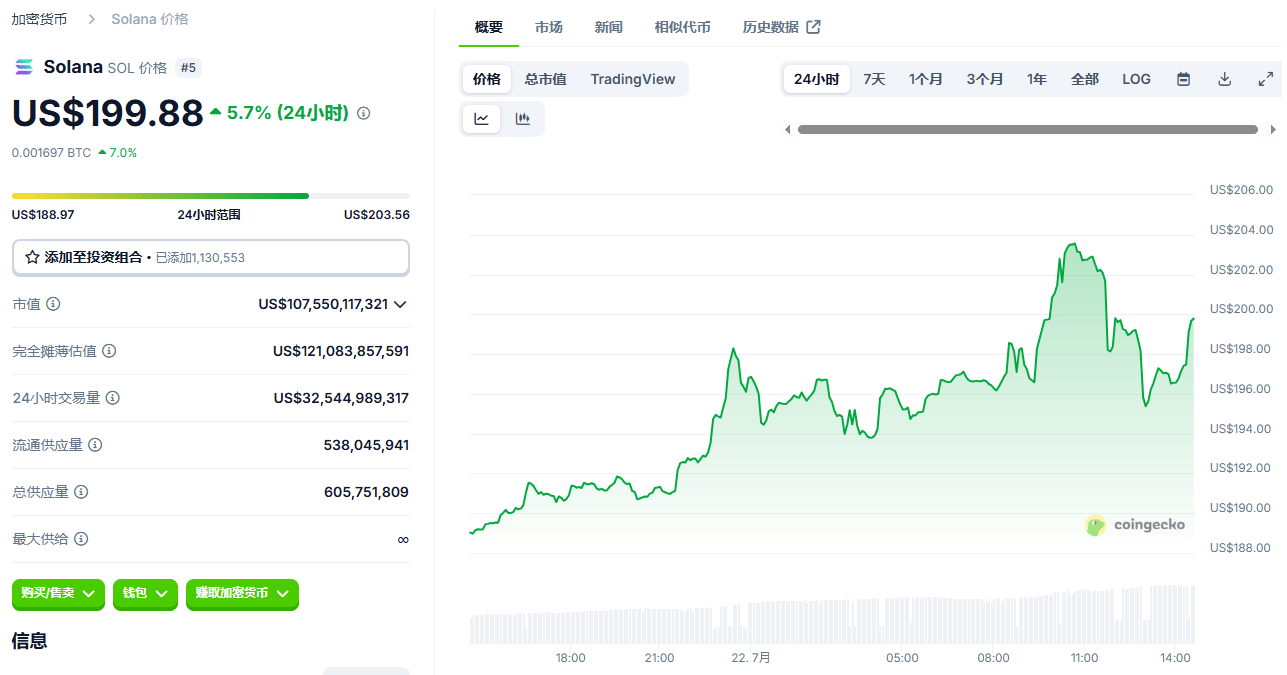This screenshot has width=1287, height=675.
Task: Open the 市场 tab
Action: pos(549,27)
